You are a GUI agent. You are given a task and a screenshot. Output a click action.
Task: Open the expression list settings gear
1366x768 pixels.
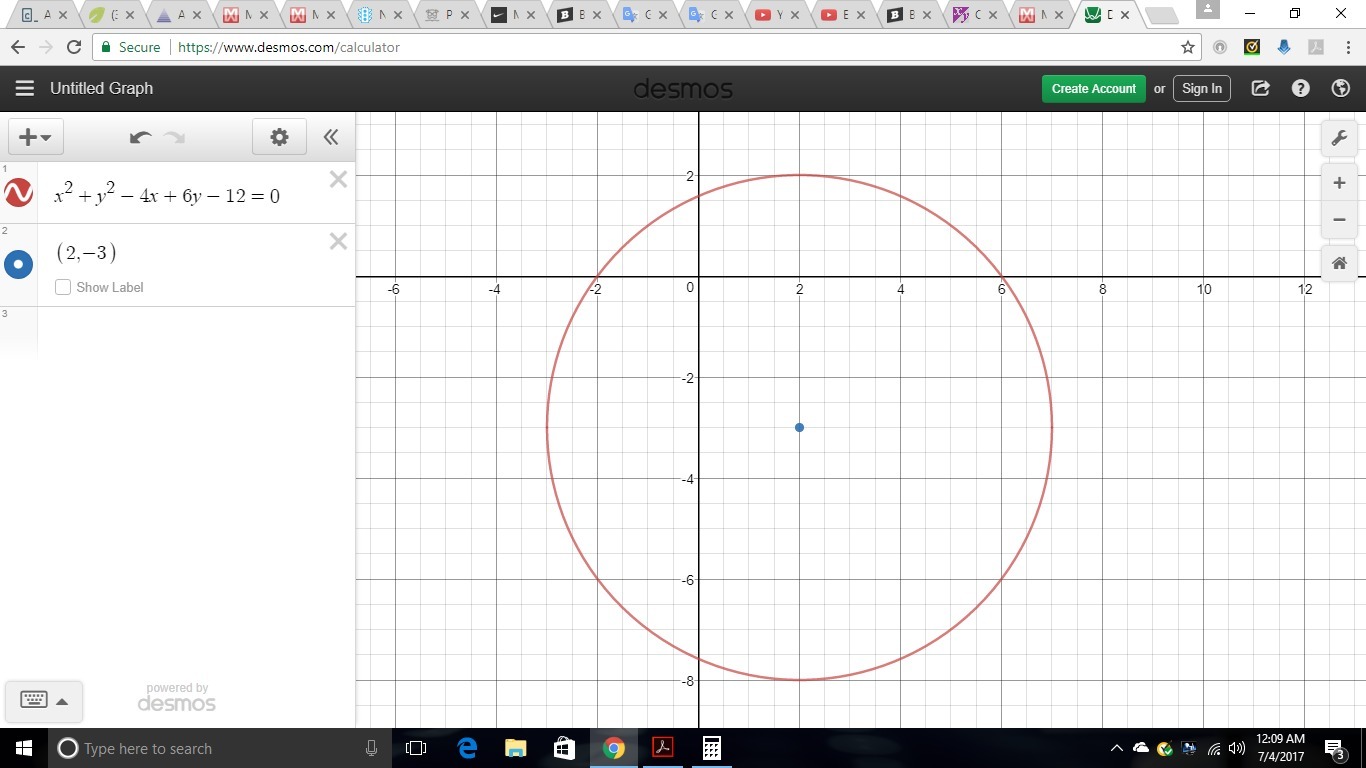tap(279, 137)
